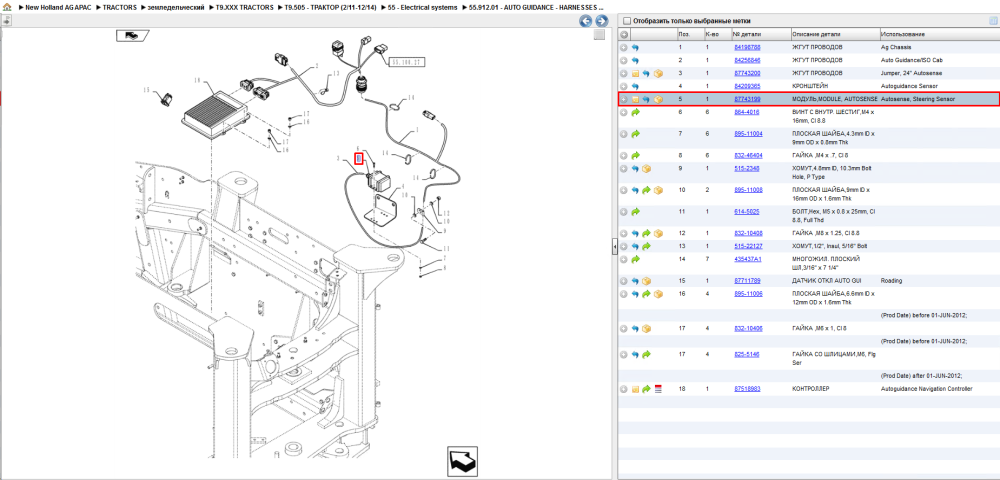Toggle the left navigation panel icon
The width and height of the screenshot is (1000, 480).
click(x=6, y=20)
